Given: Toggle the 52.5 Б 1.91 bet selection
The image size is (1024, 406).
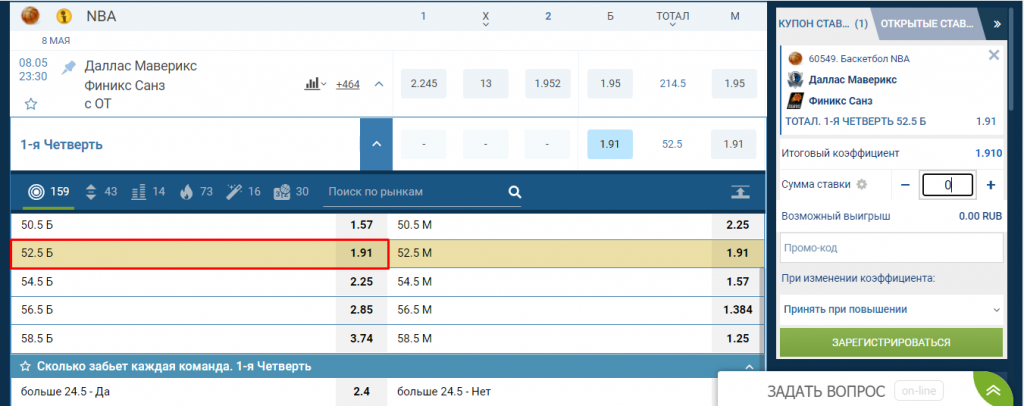Looking at the screenshot, I should point(198,253).
